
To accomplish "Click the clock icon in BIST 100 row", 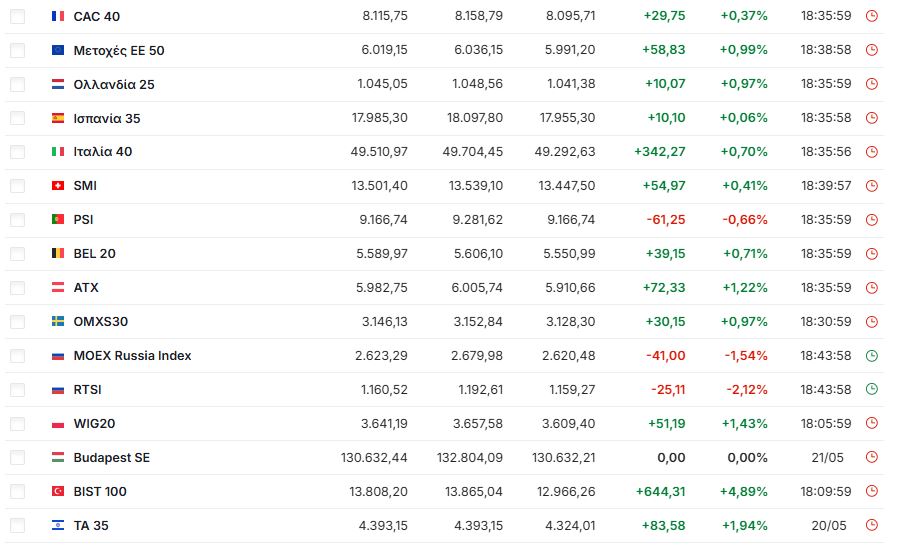I will 871,491.
